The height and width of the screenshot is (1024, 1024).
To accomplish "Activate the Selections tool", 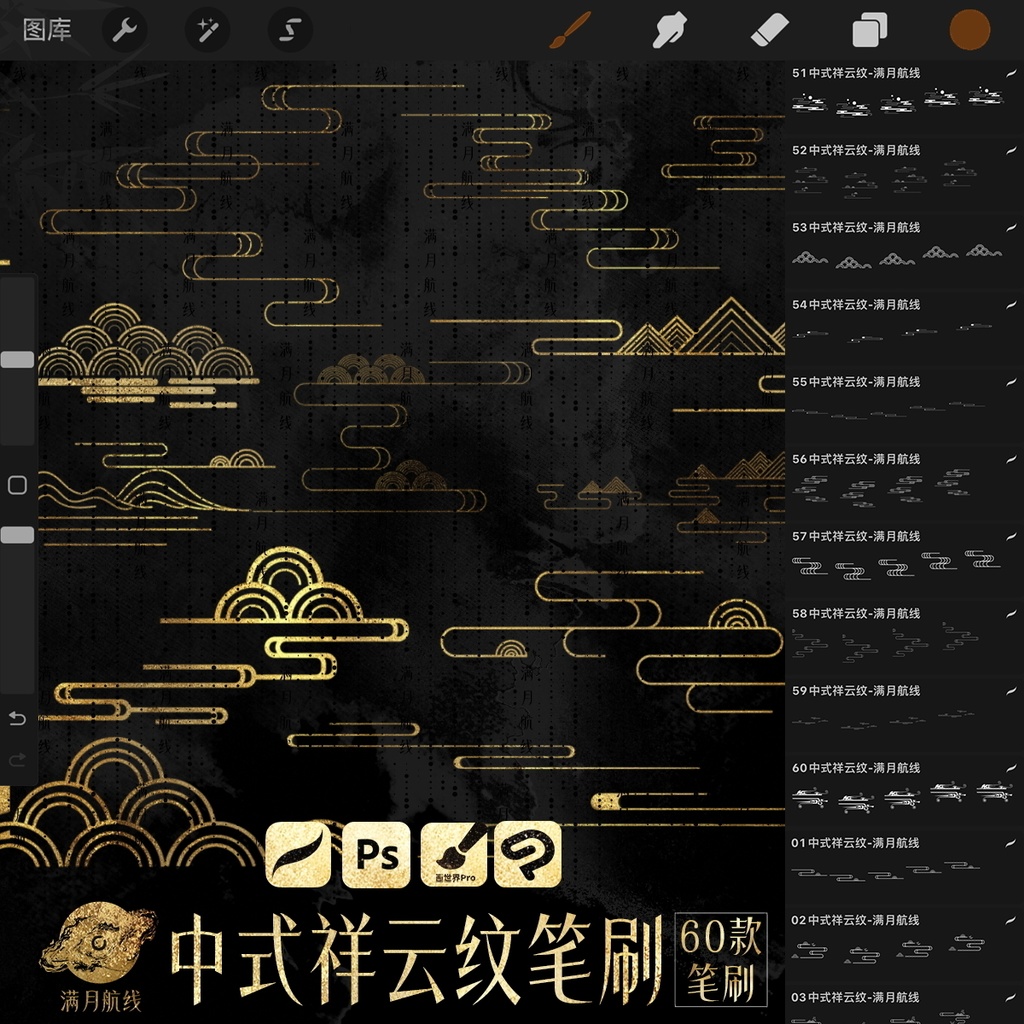I will click(x=288, y=29).
